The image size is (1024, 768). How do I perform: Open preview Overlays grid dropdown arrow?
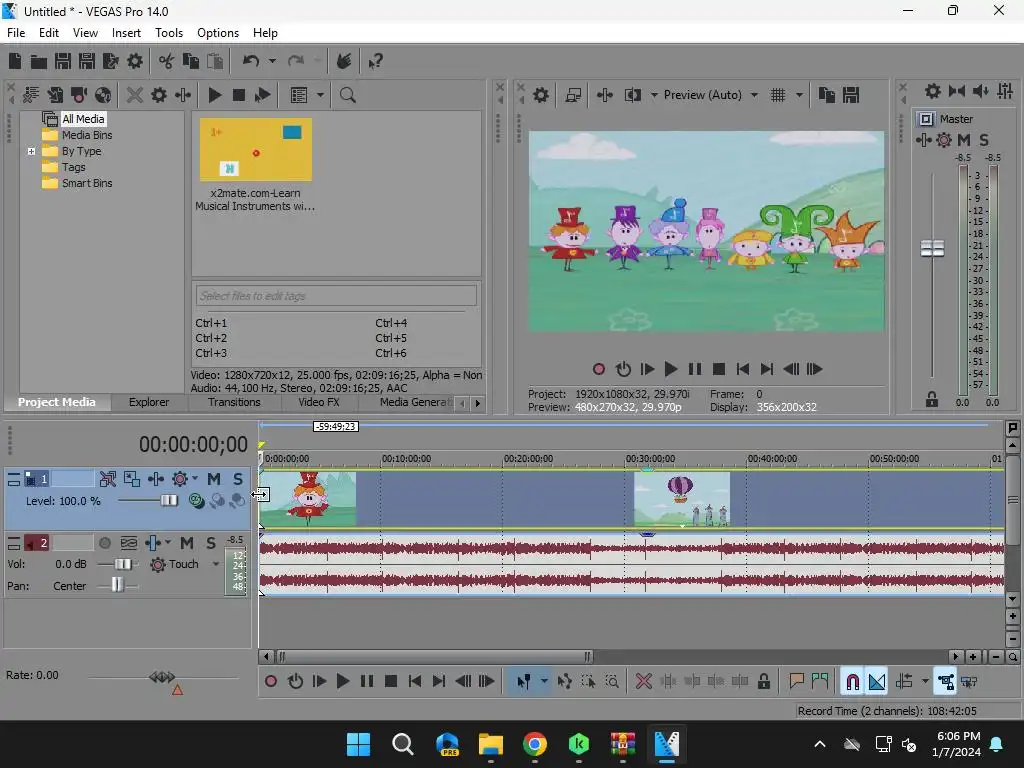799,95
